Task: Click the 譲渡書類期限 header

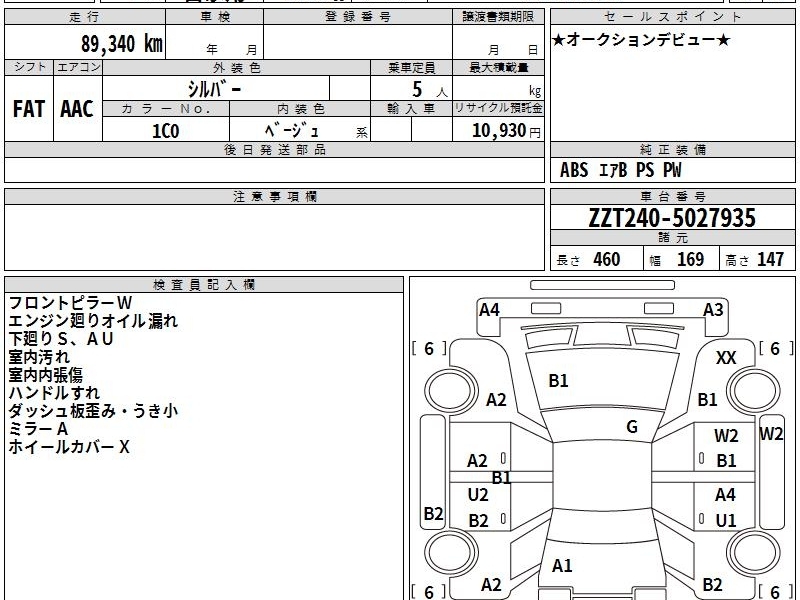Action: (498, 17)
